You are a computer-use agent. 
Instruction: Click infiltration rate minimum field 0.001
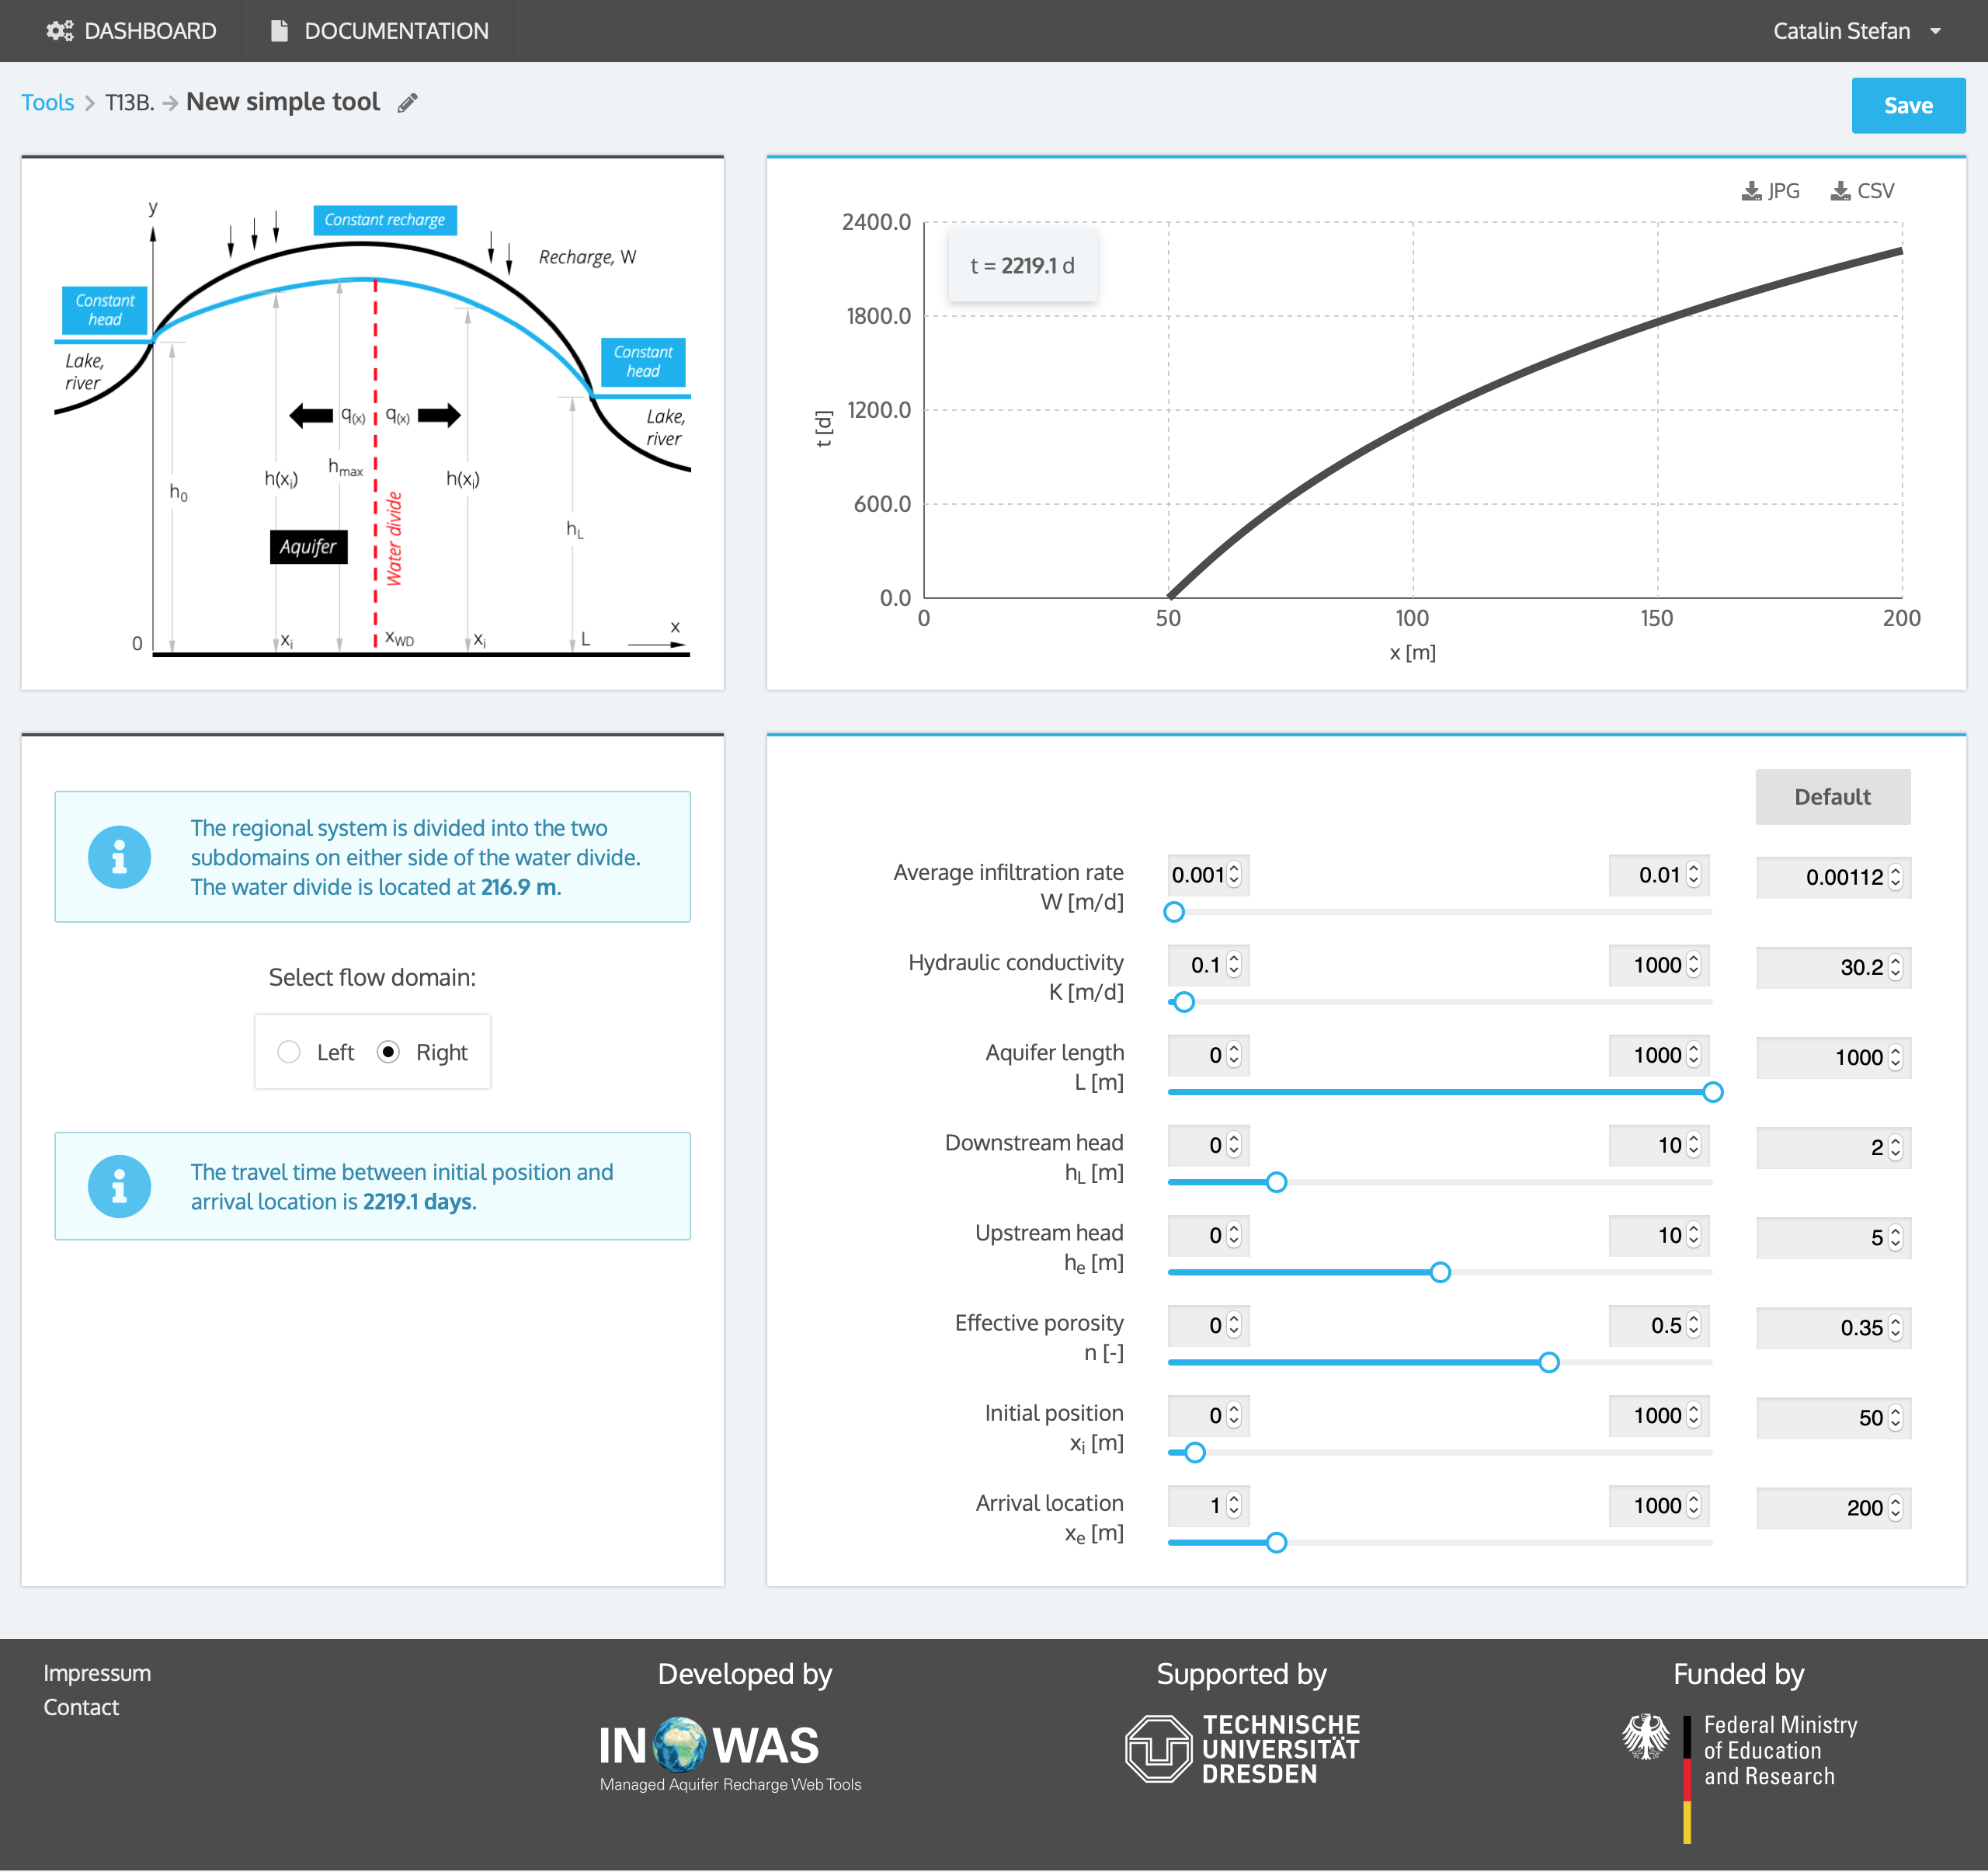point(1208,875)
